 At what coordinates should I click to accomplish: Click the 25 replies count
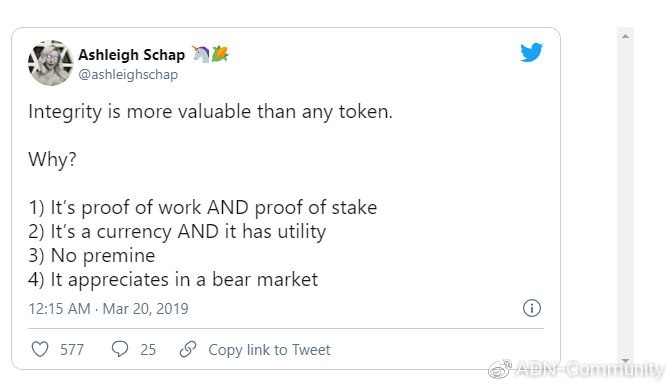click(148, 350)
